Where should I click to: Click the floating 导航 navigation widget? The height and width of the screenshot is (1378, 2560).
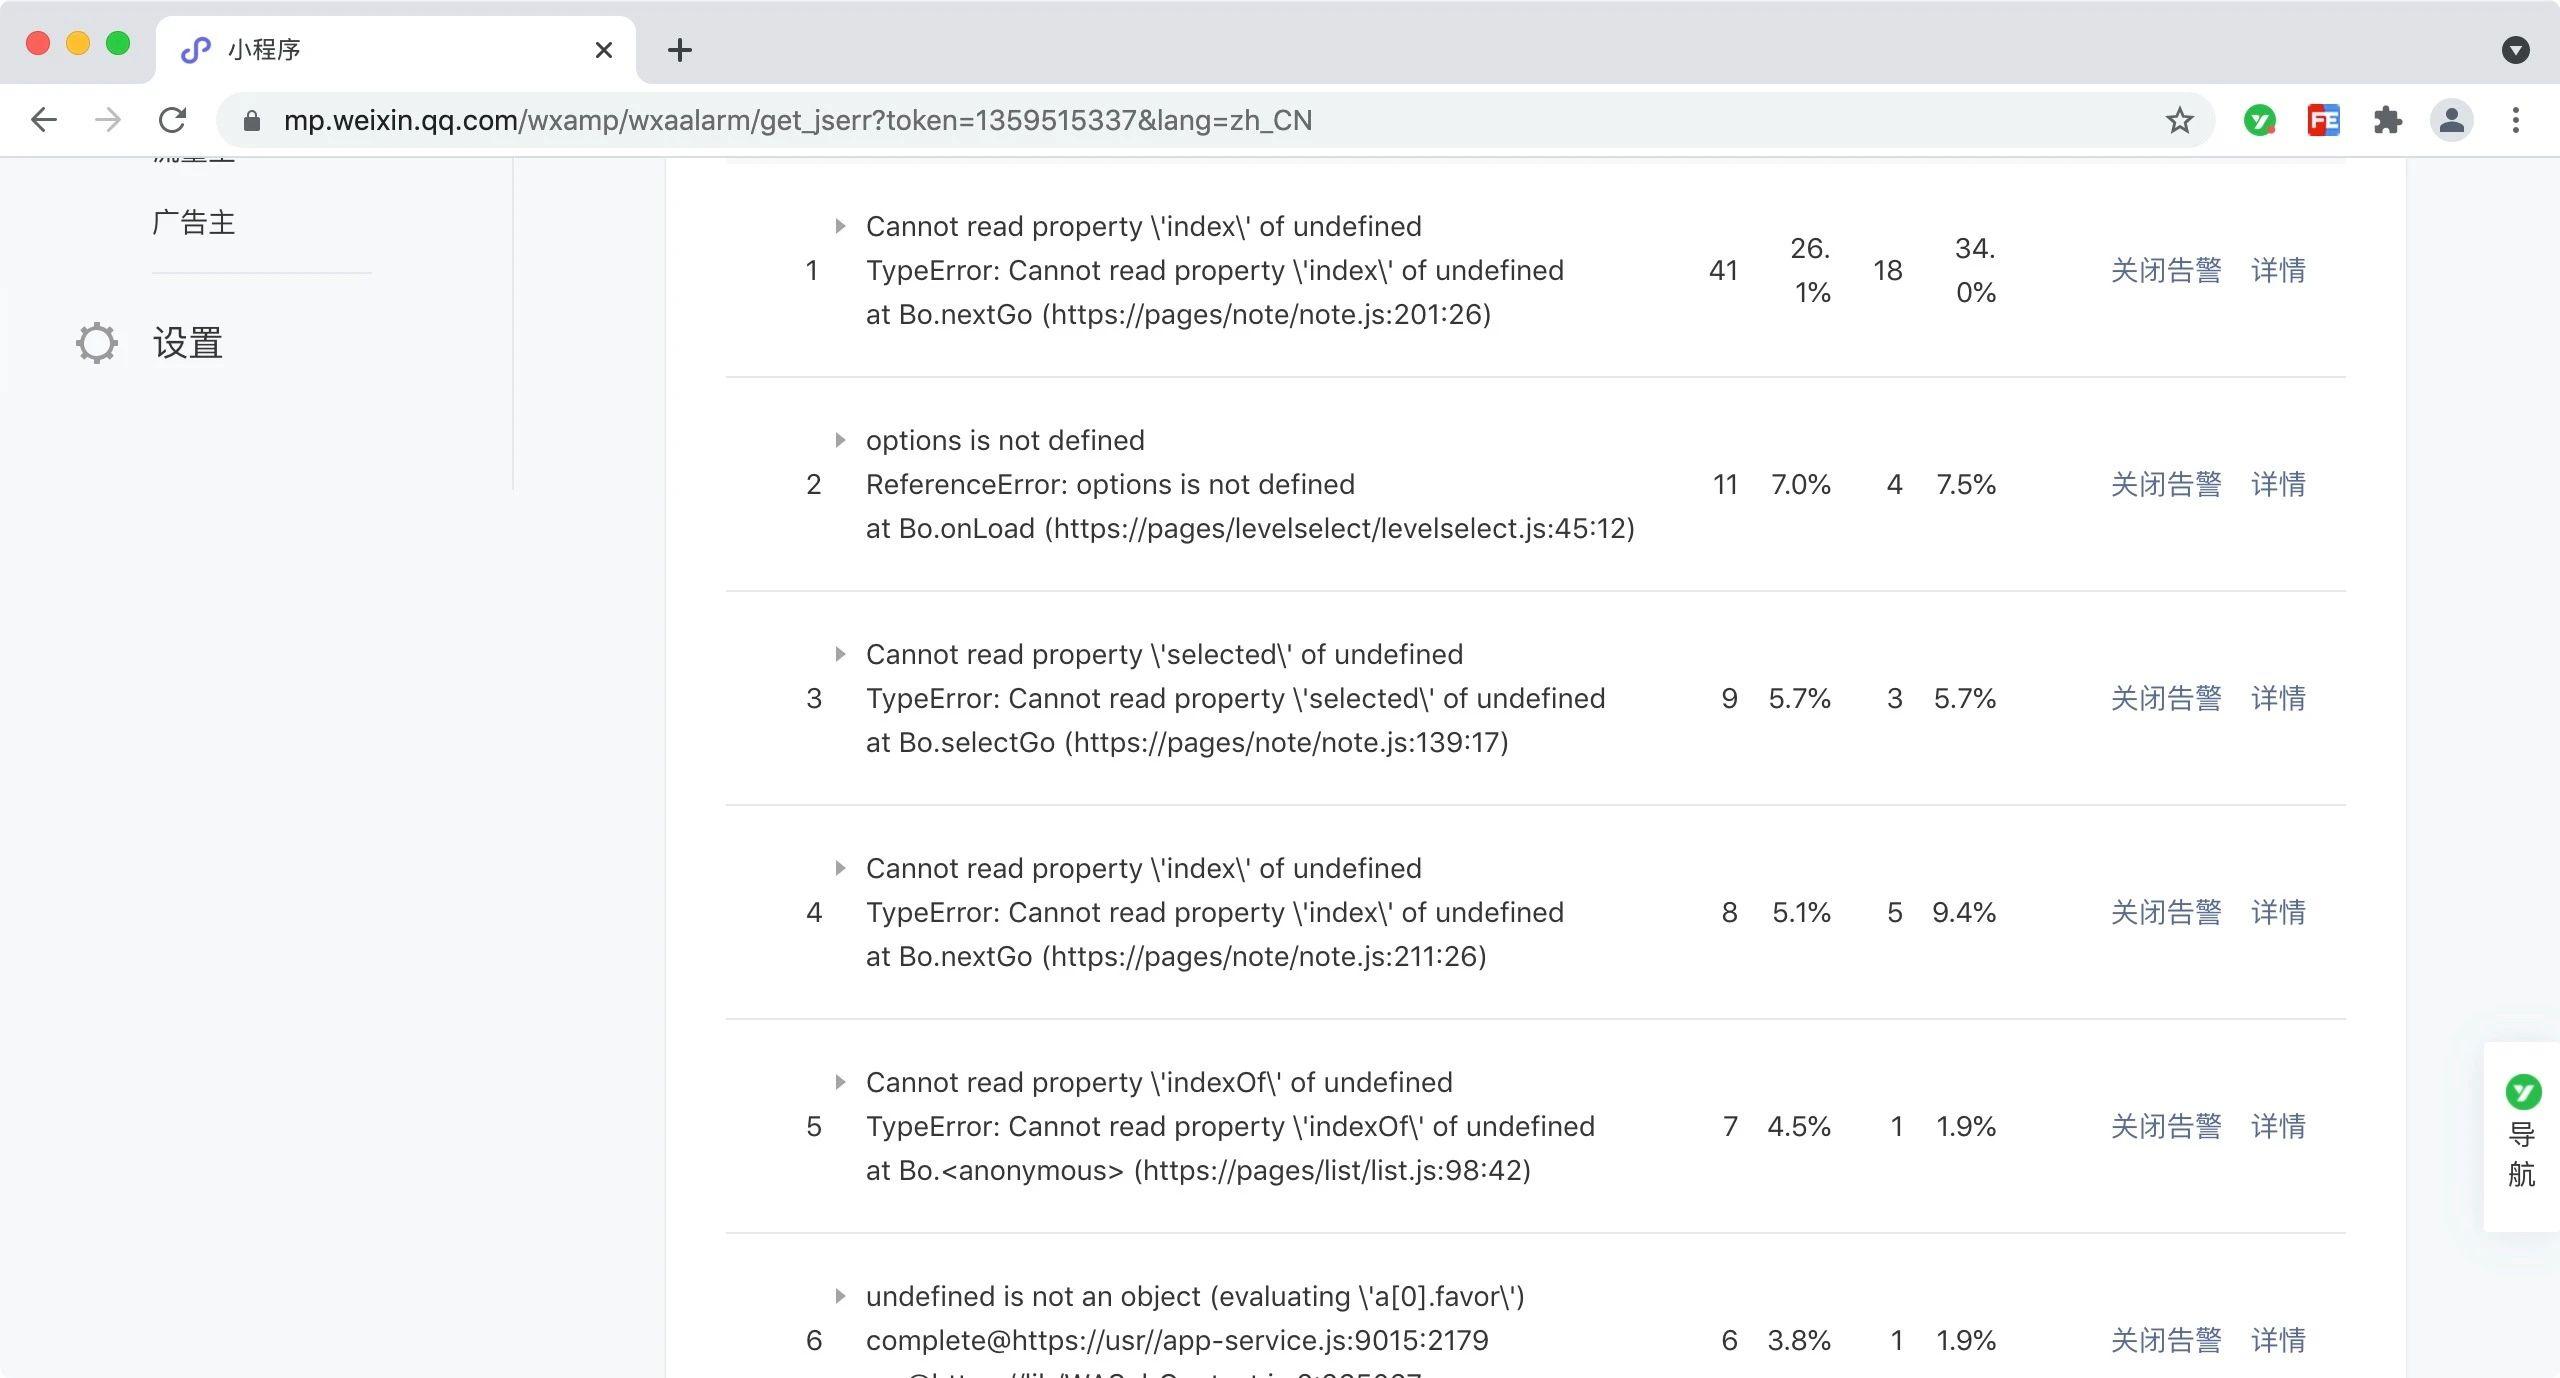click(2521, 1135)
